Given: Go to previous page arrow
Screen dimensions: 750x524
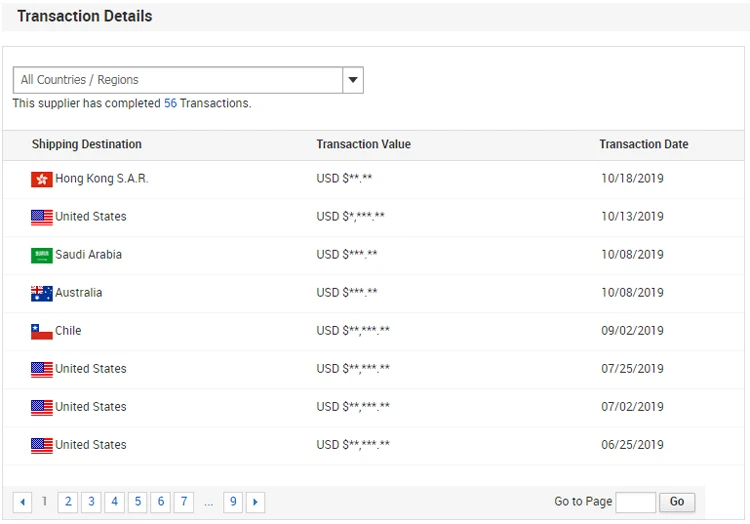Looking at the screenshot, I should click(x=22, y=502).
